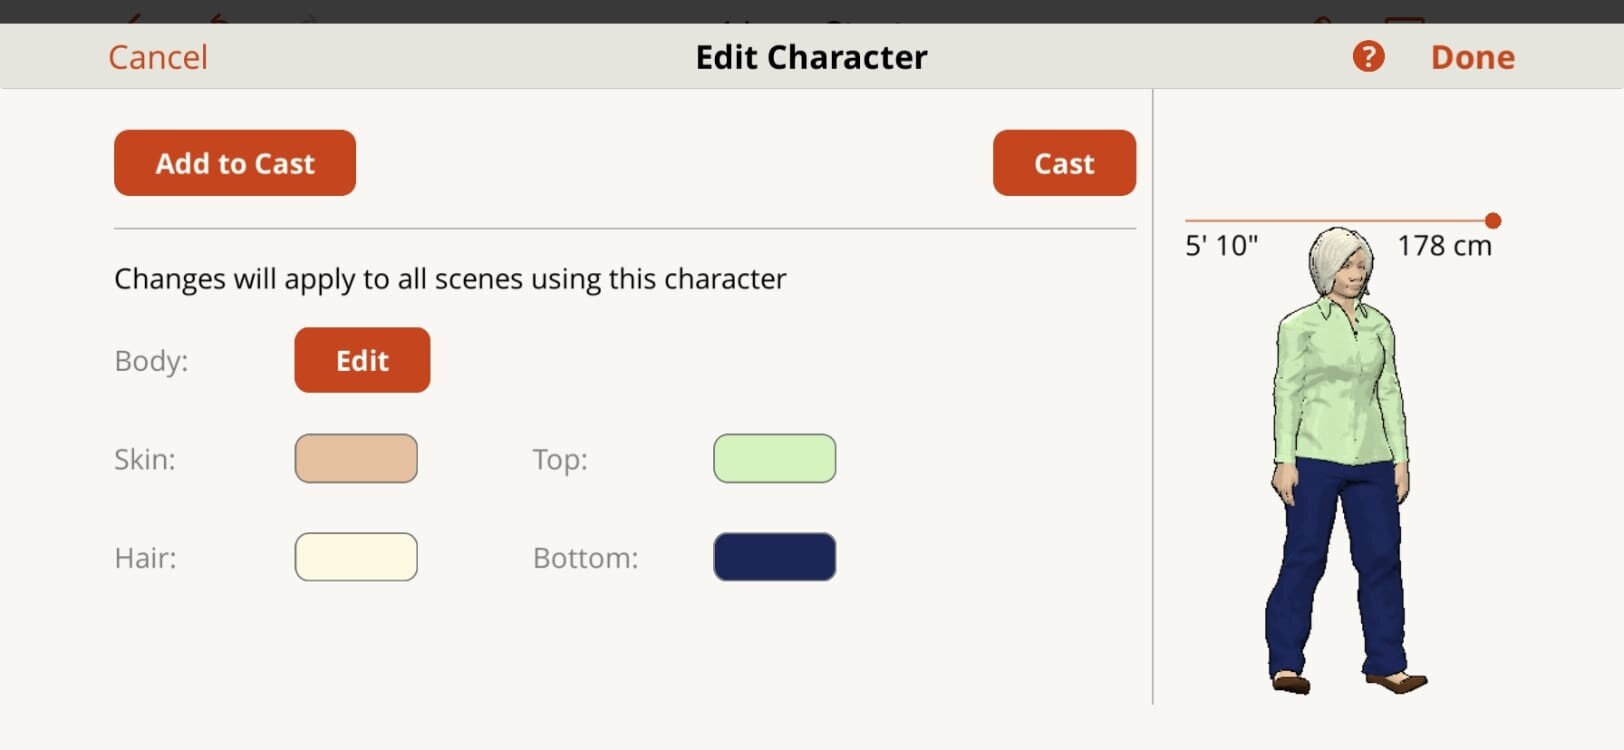Change the Bottom clothing color
Viewport: 1624px width, 750px height.
coord(774,557)
